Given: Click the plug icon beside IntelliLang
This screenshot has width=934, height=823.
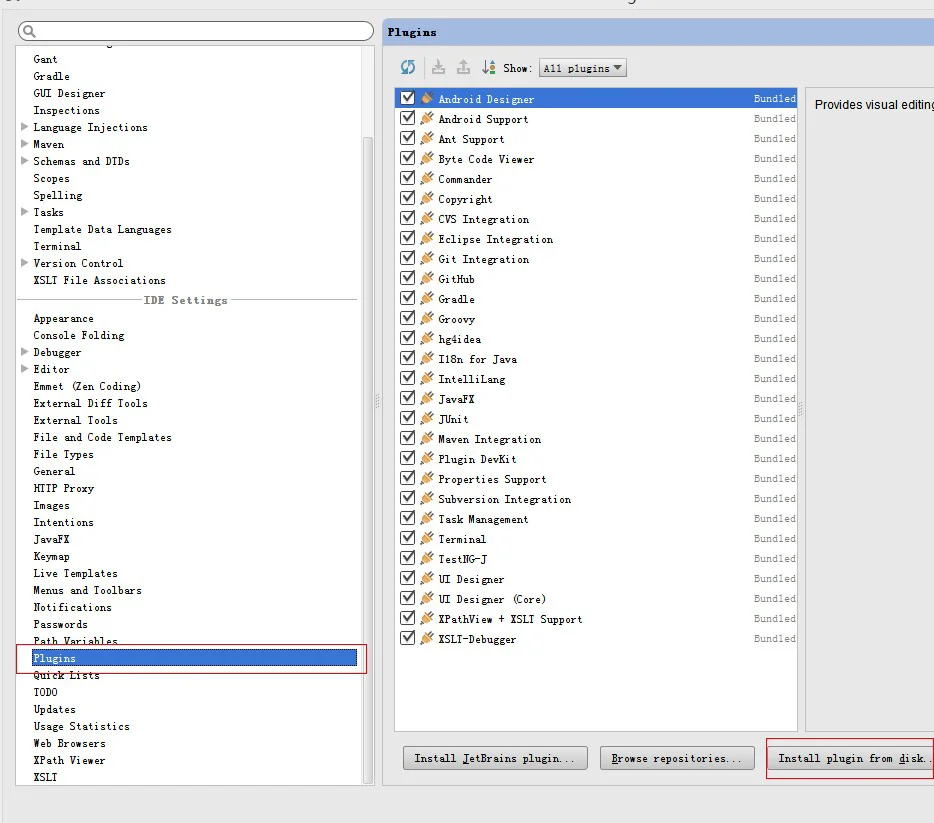Looking at the screenshot, I should pos(427,379).
